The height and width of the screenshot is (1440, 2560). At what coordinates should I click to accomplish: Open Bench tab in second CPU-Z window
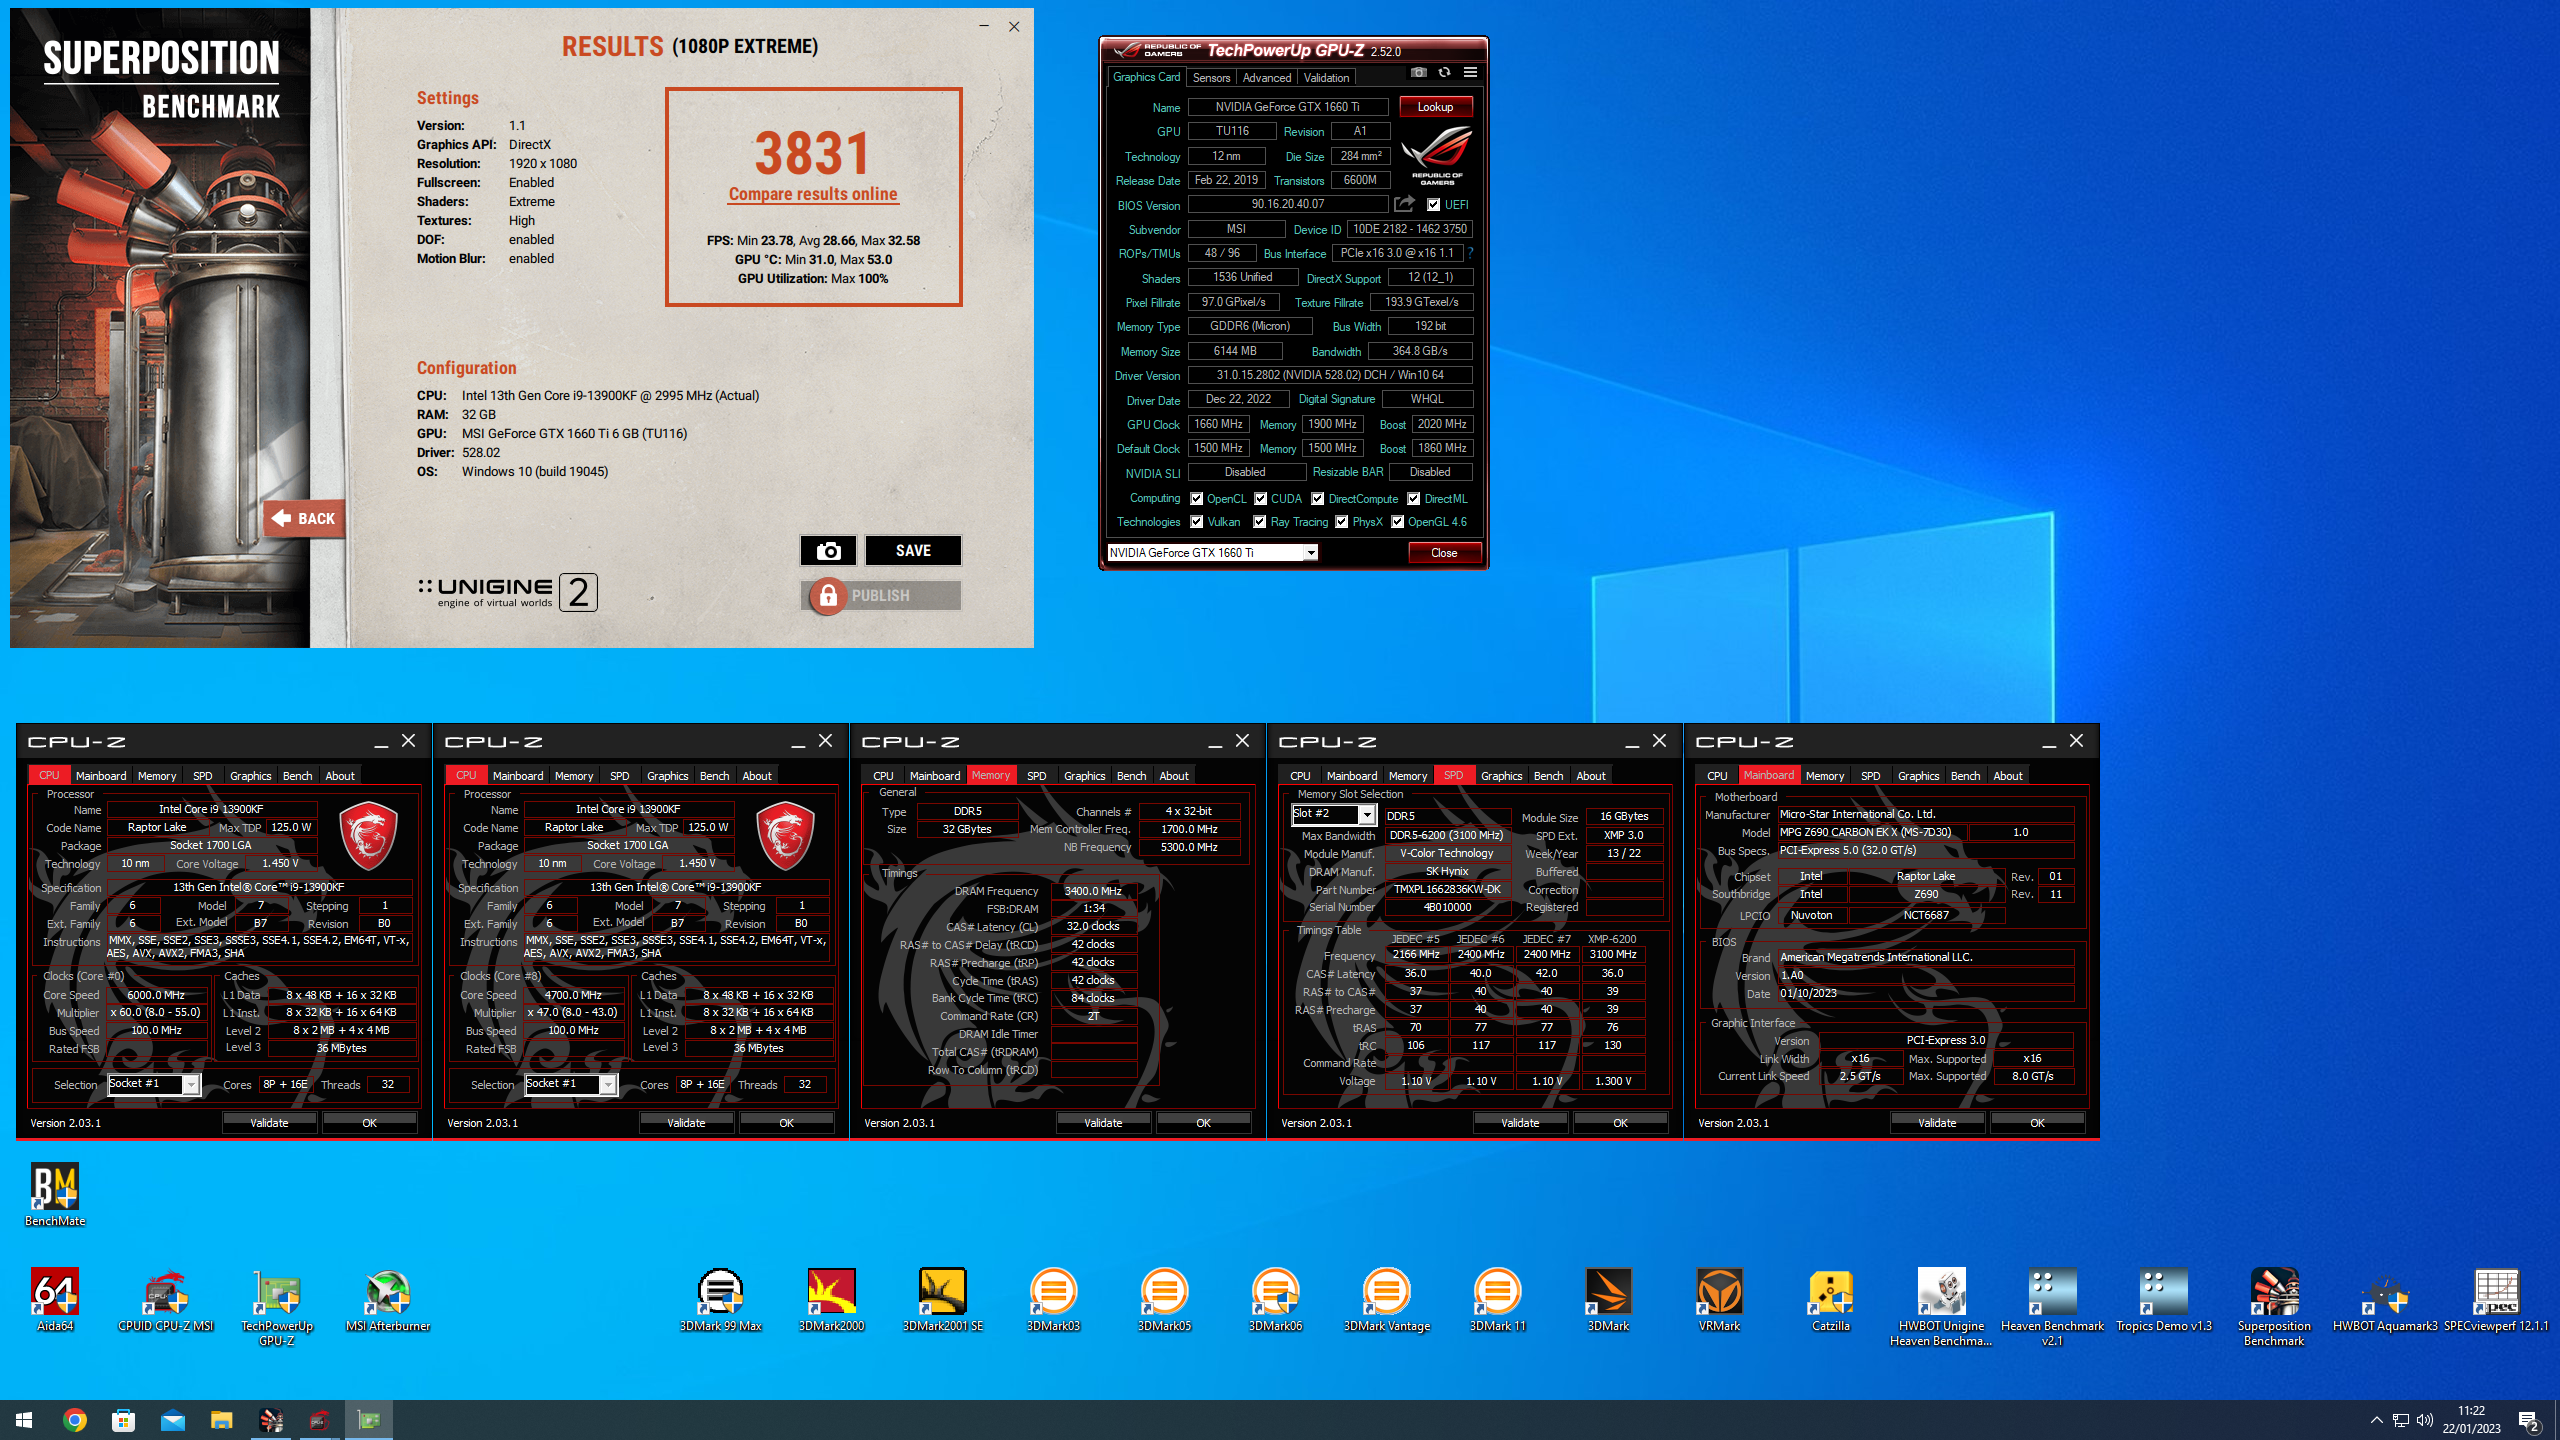click(x=714, y=776)
